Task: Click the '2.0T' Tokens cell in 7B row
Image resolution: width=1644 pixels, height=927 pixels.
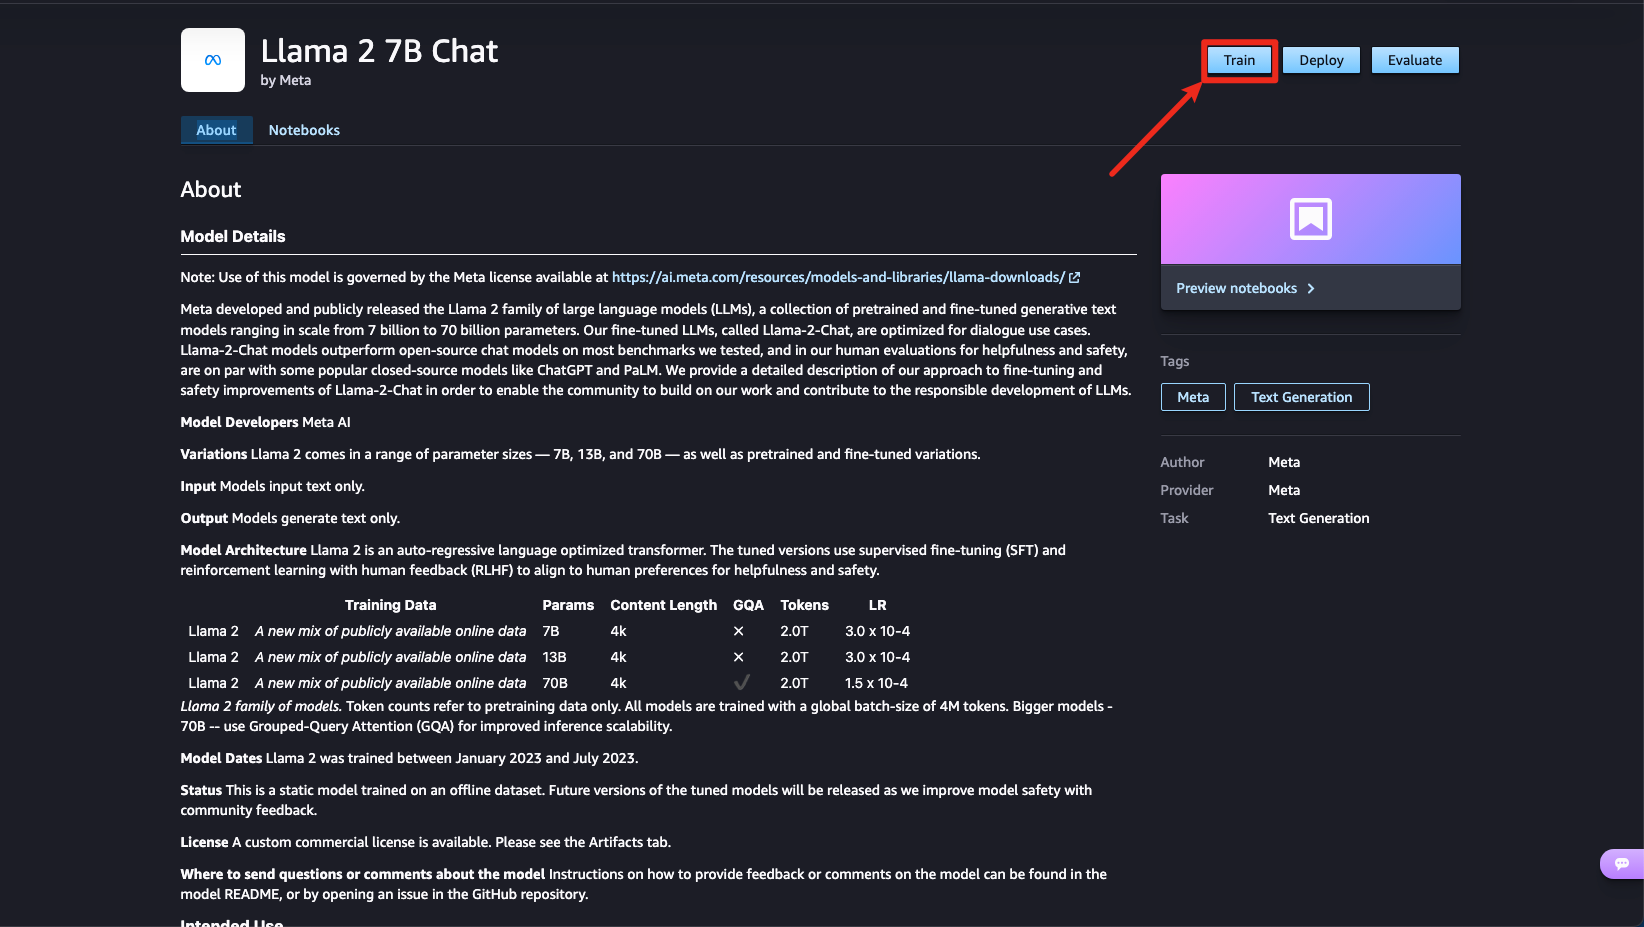Action: 794,631
